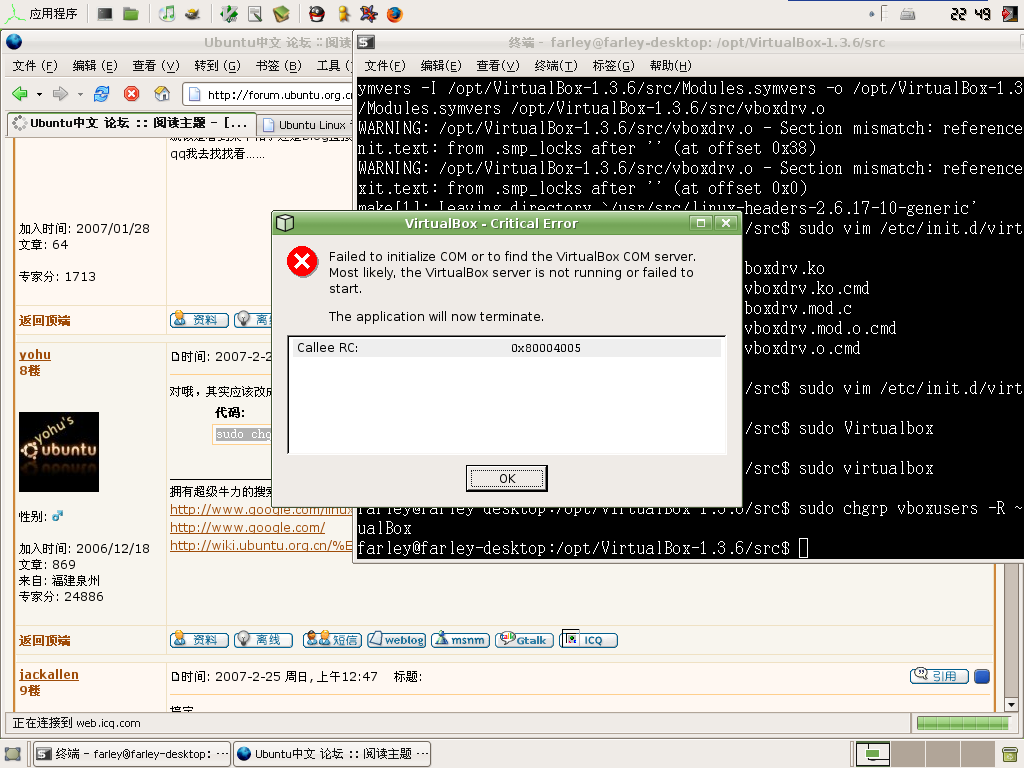This screenshot has height=768, width=1024.
Task: Click OK in the VirtualBox error dialog
Action: (507, 479)
